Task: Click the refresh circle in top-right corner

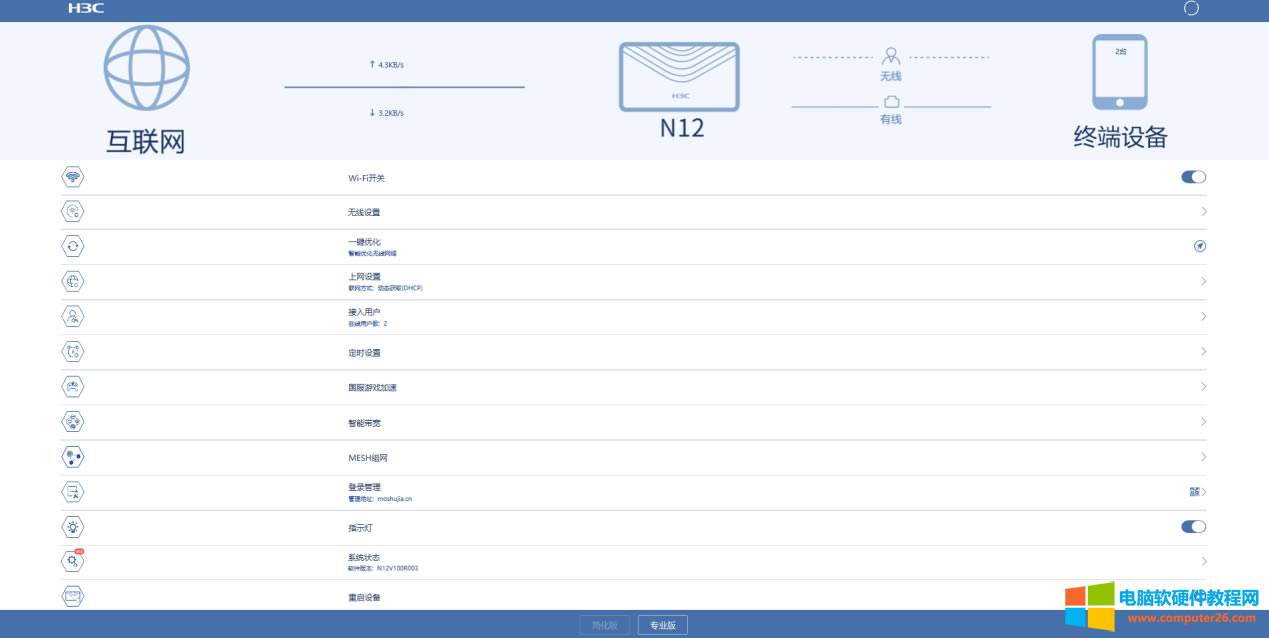Action: (x=1190, y=9)
